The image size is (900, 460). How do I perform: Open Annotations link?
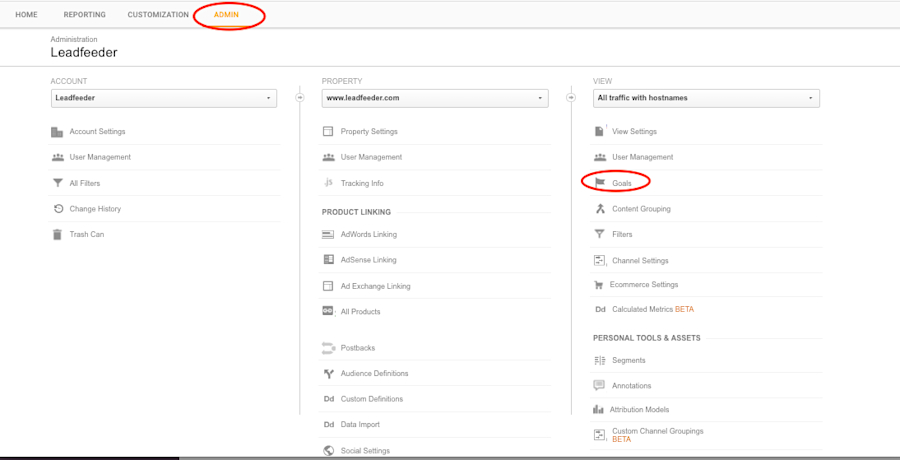click(632, 386)
